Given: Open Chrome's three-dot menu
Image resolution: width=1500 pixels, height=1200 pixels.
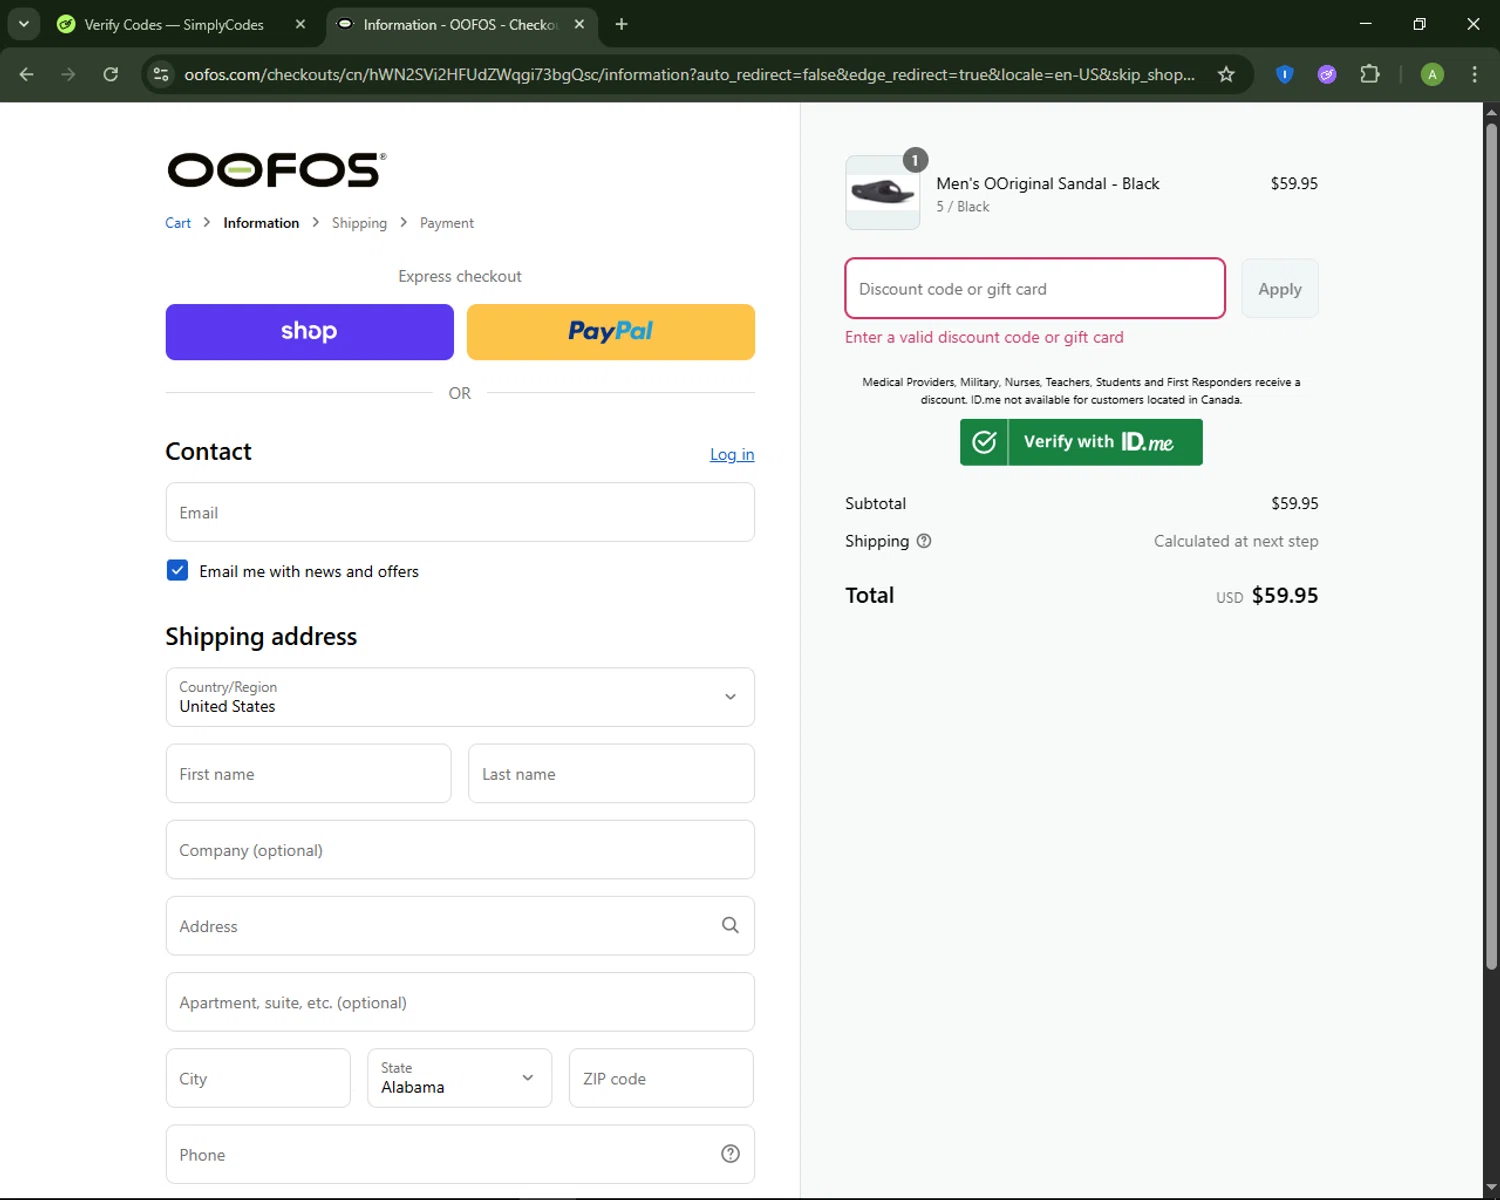Looking at the screenshot, I should 1474,74.
